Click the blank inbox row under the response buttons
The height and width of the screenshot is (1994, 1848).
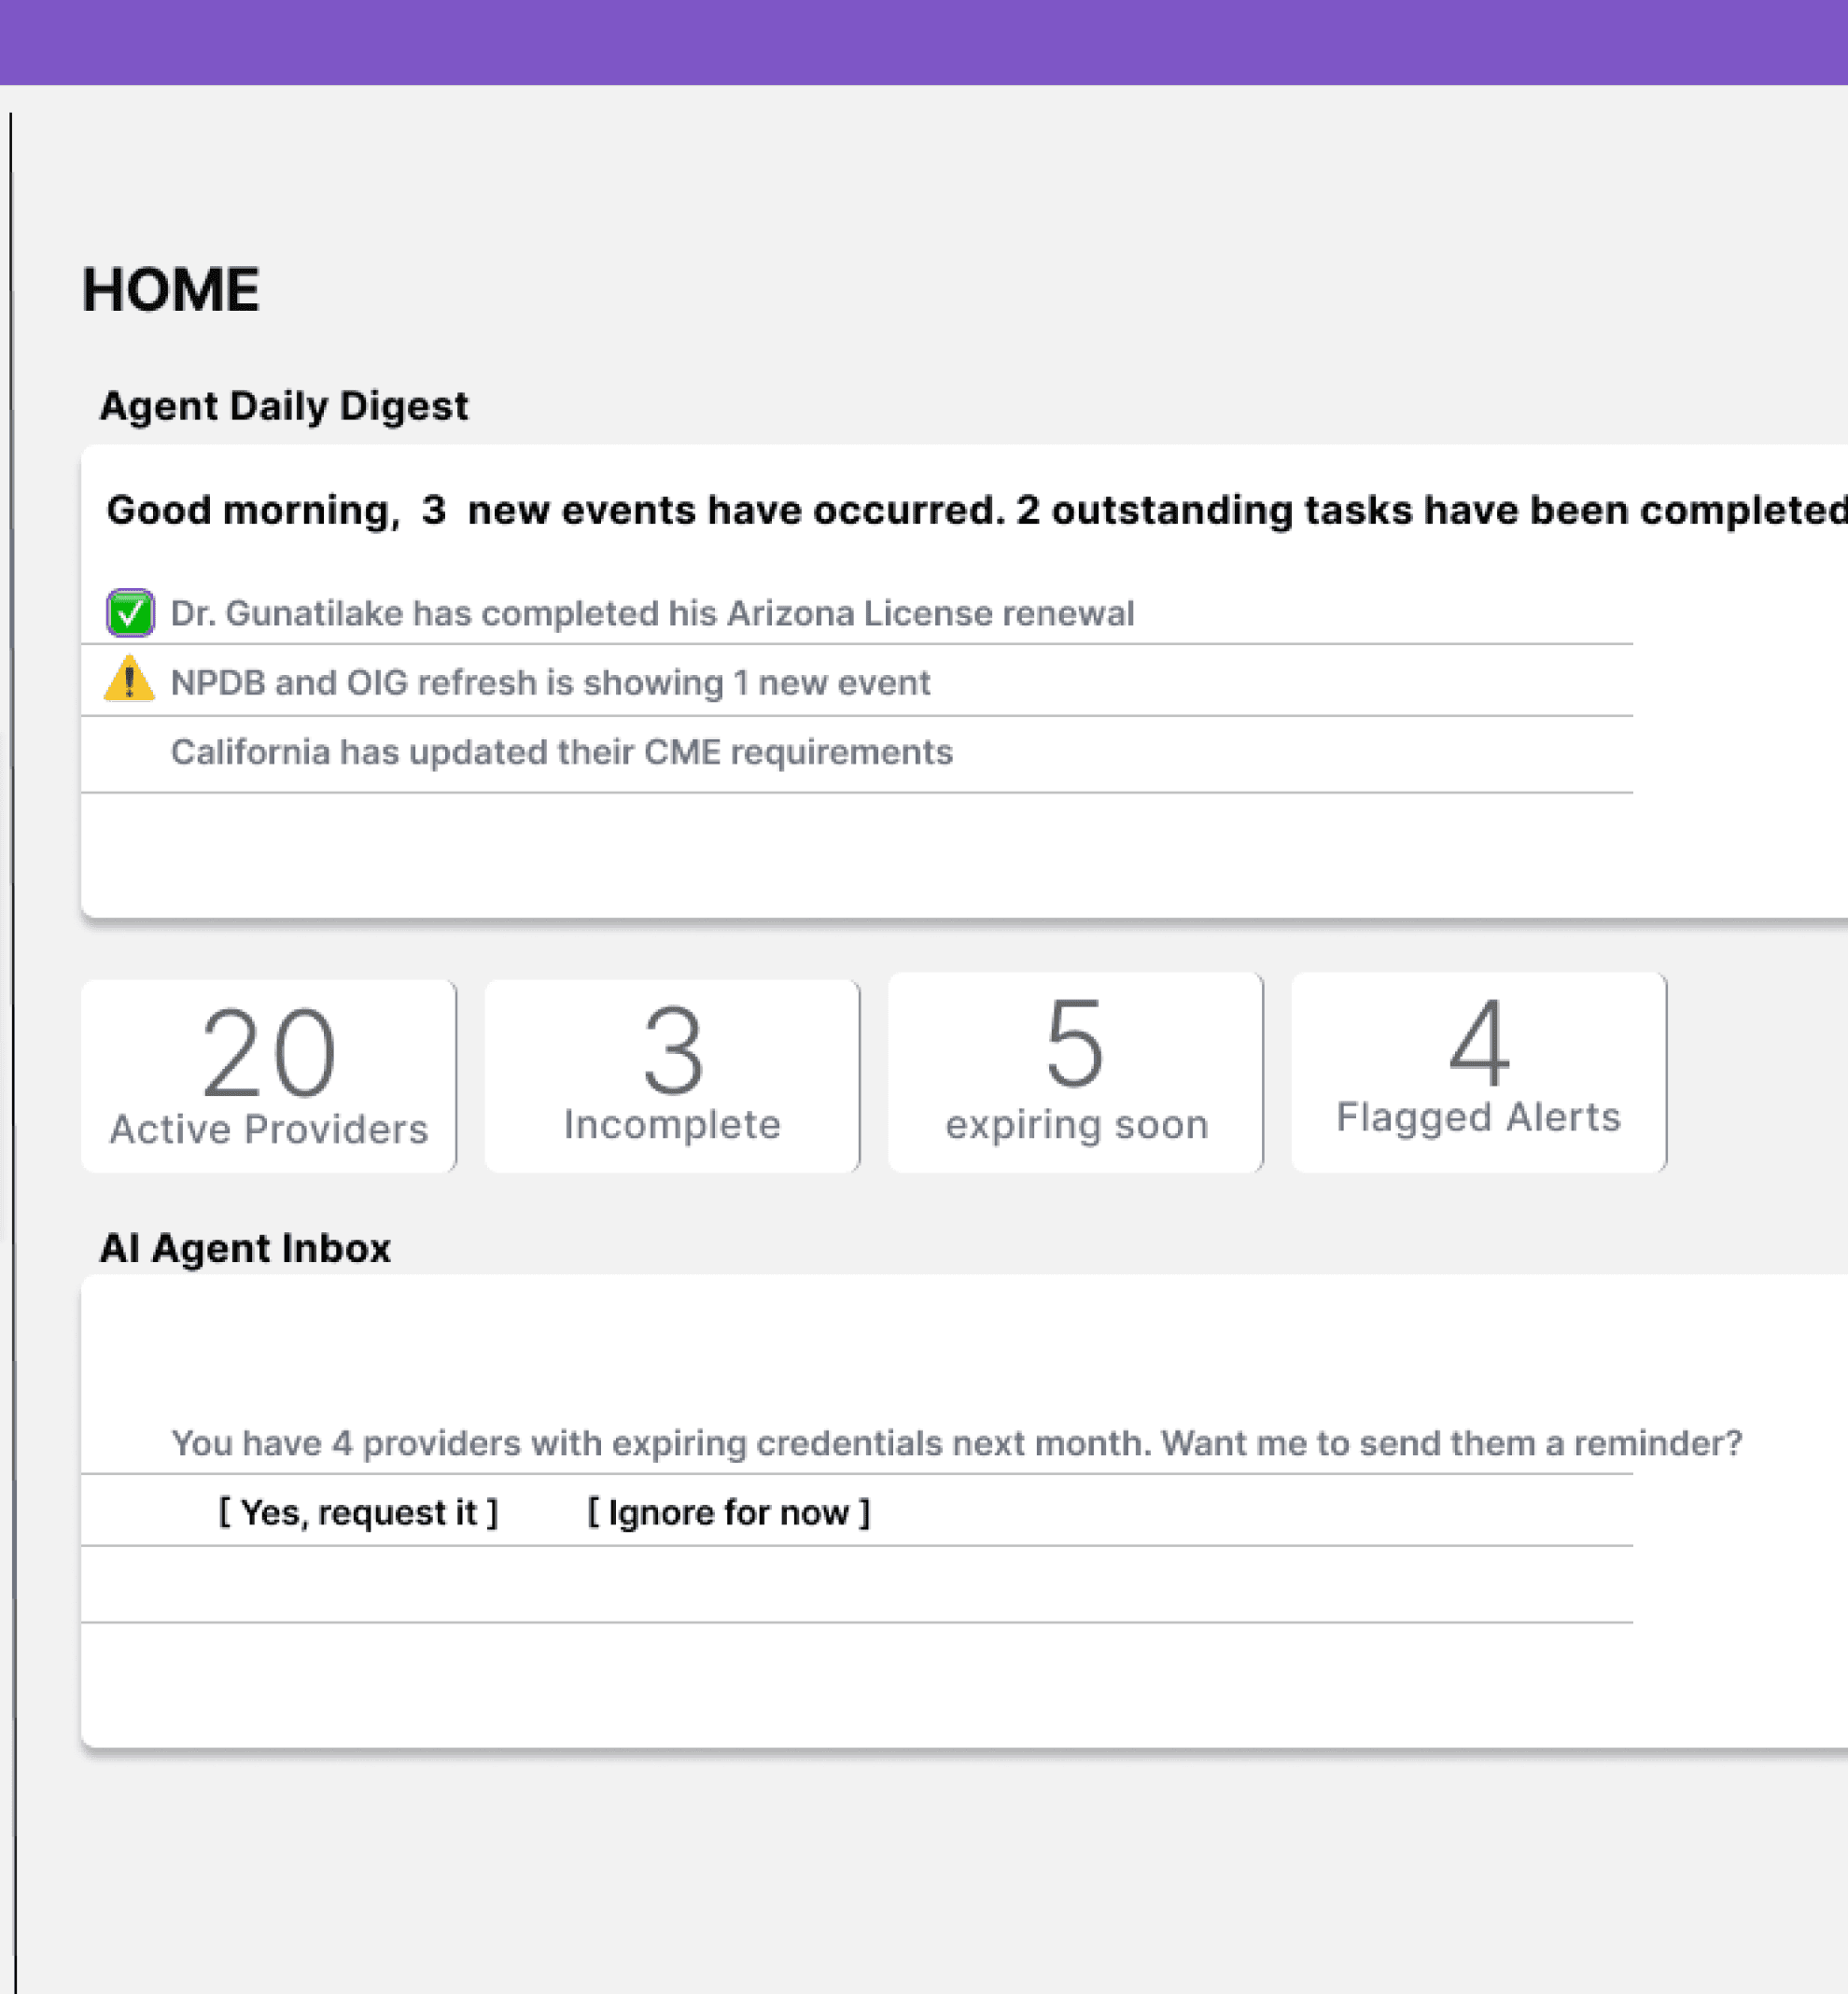[856, 1584]
